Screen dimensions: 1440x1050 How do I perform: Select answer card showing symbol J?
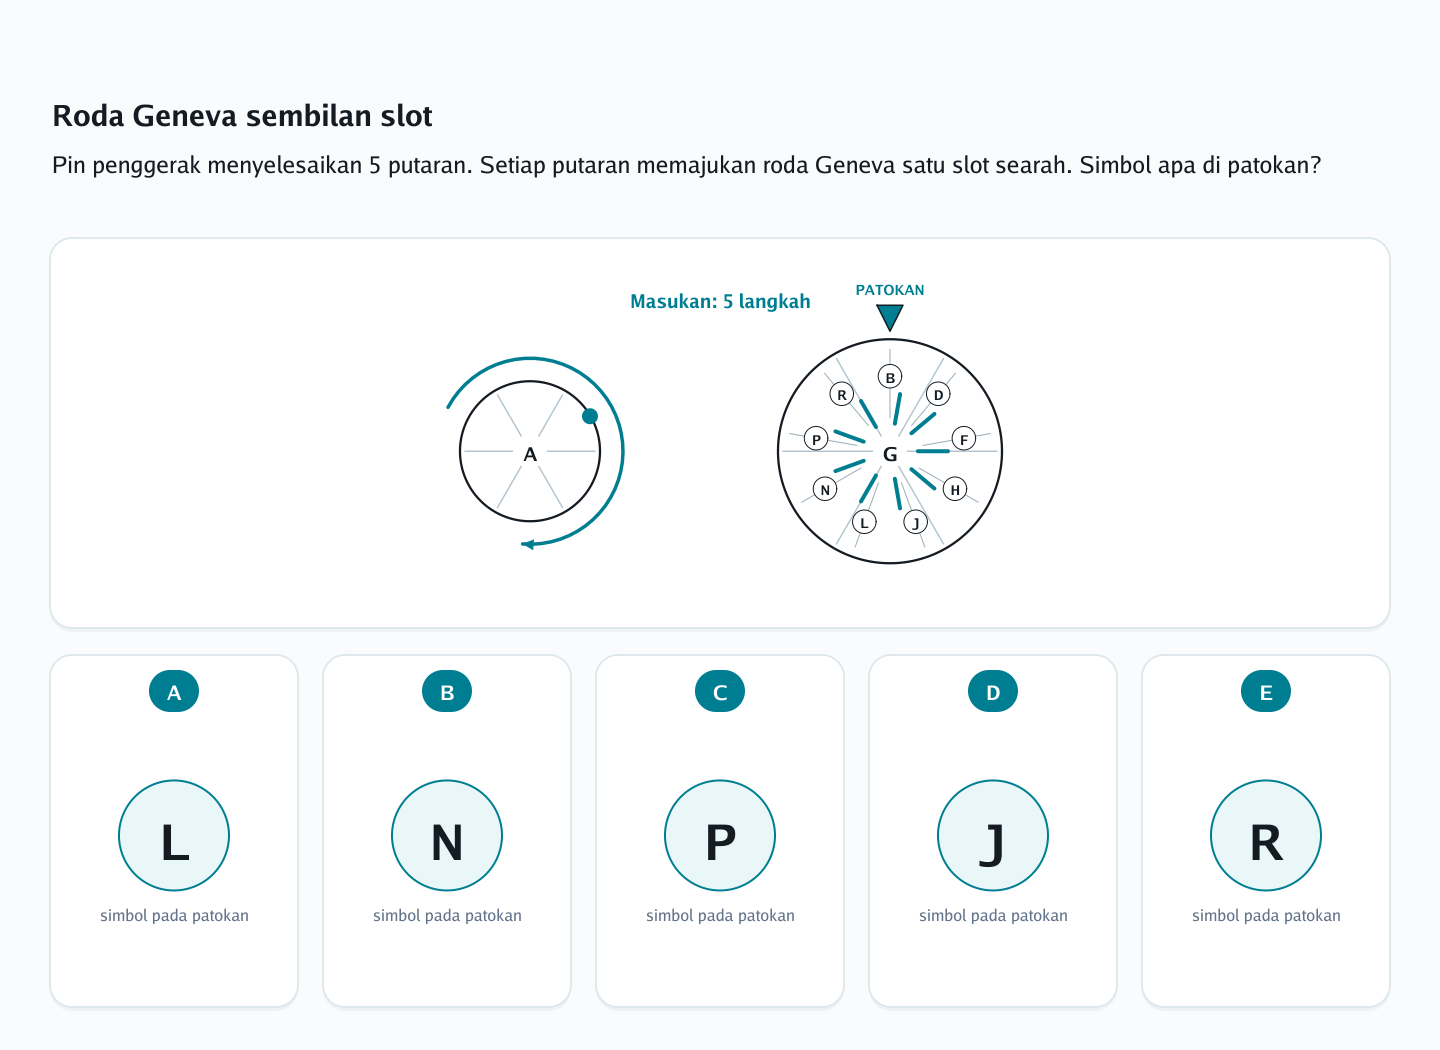993,831
